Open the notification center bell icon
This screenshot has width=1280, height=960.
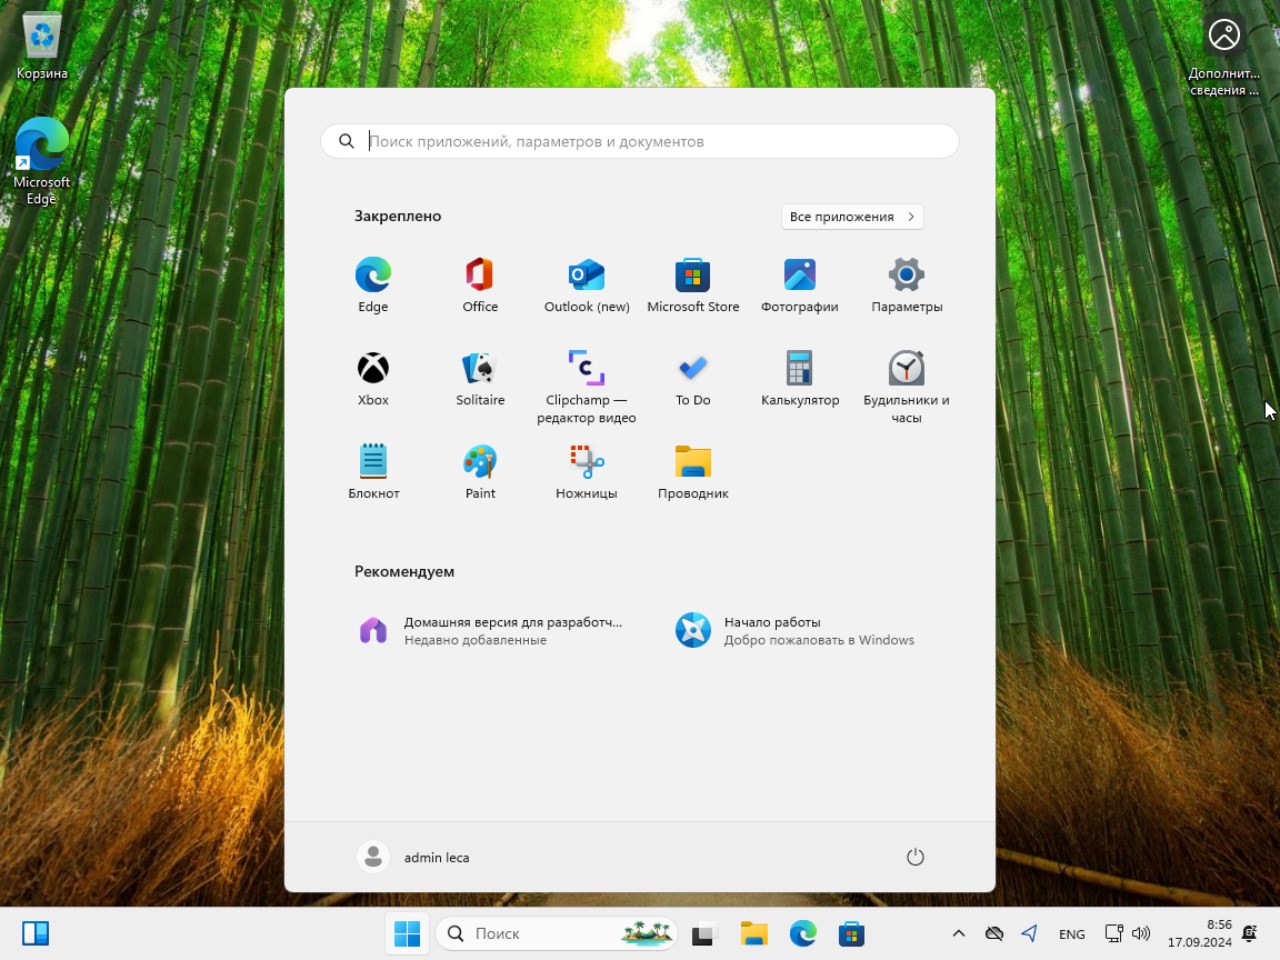[1250, 934]
